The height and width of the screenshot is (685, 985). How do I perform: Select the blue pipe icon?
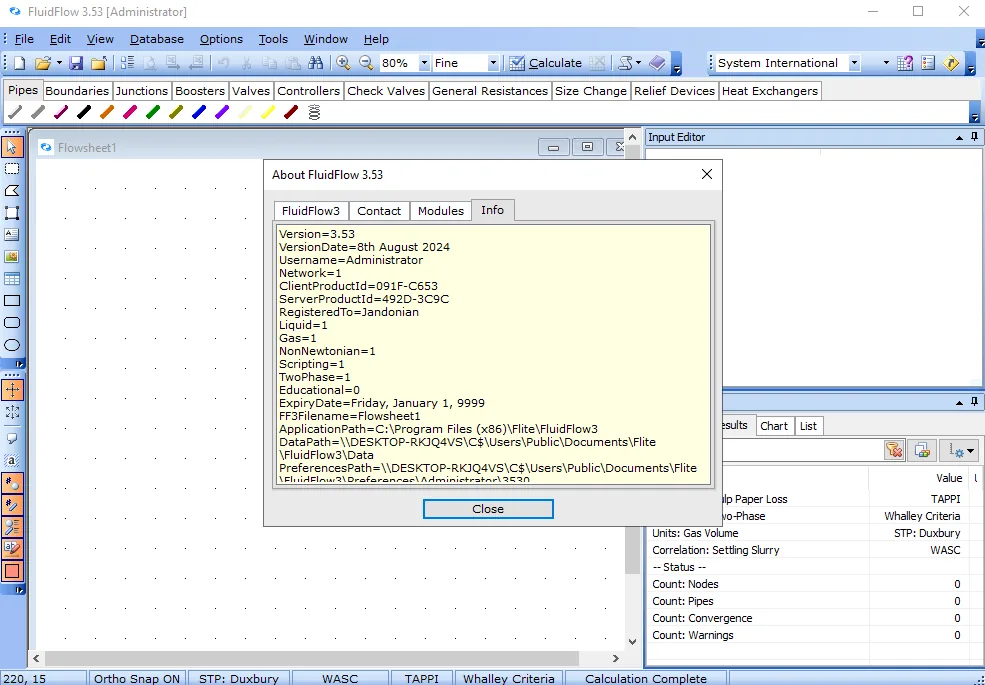pos(199,112)
